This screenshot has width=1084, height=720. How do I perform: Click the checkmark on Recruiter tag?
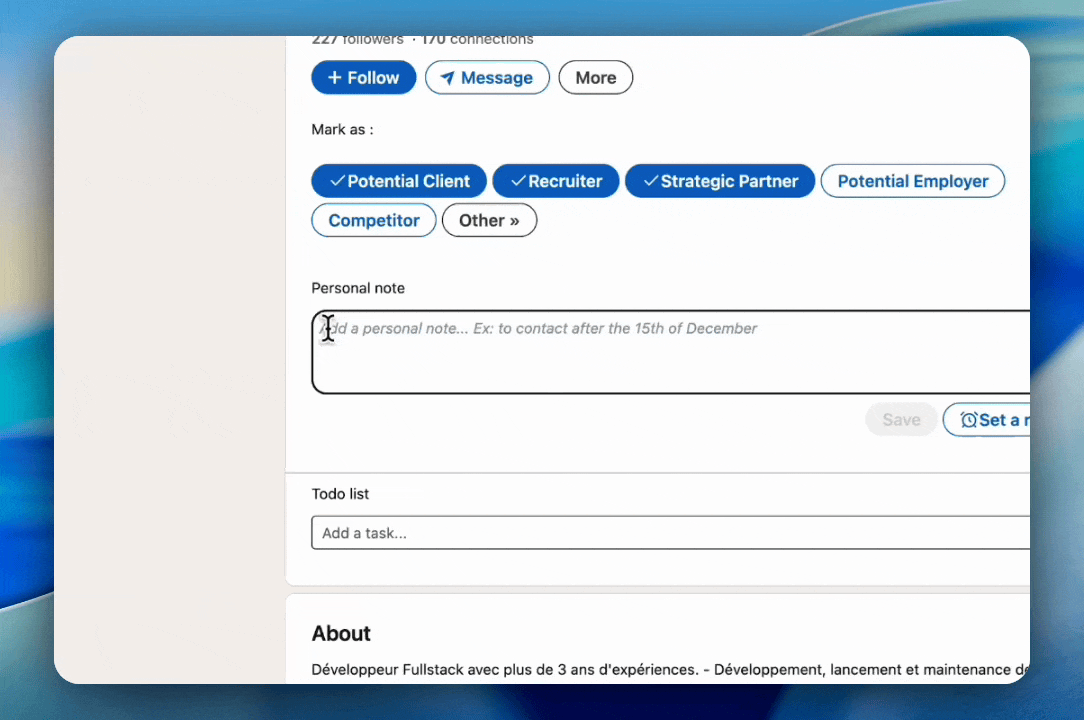517,181
